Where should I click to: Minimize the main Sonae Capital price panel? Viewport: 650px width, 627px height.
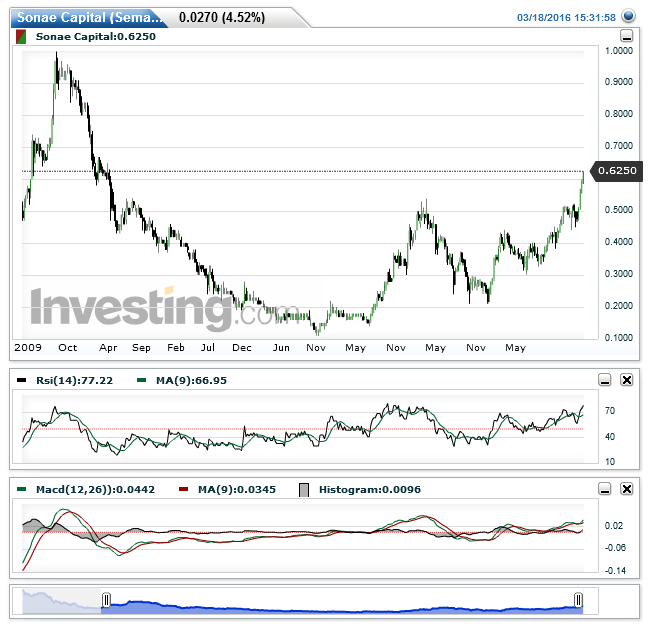click(x=627, y=36)
